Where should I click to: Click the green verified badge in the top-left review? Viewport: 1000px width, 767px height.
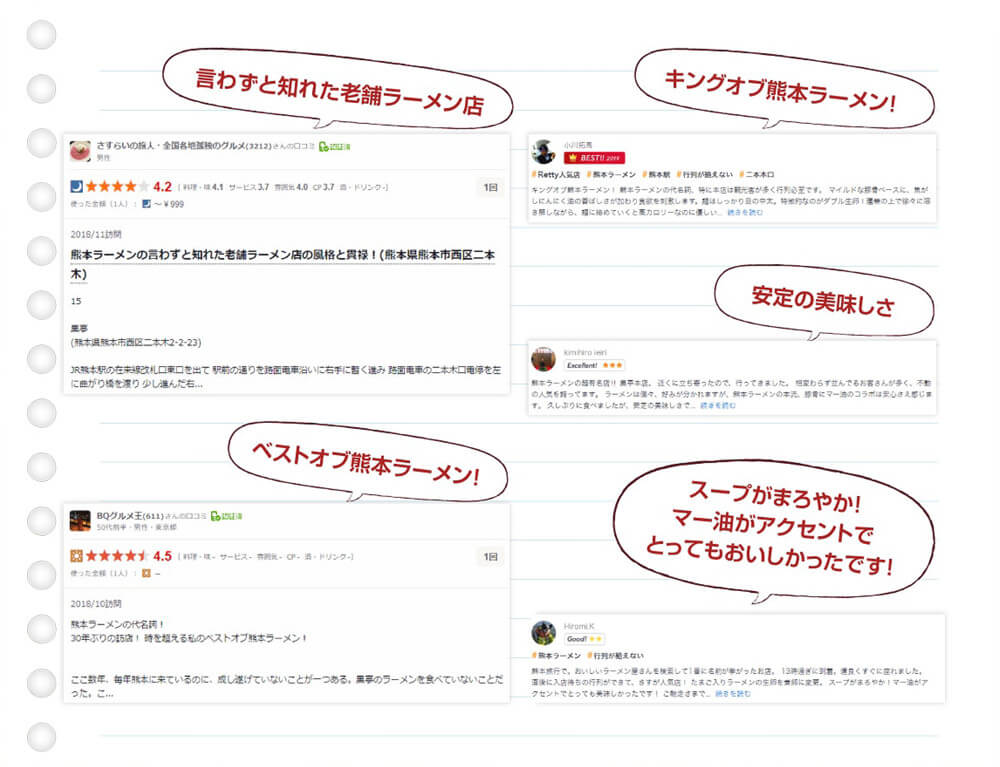pos(334,147)
